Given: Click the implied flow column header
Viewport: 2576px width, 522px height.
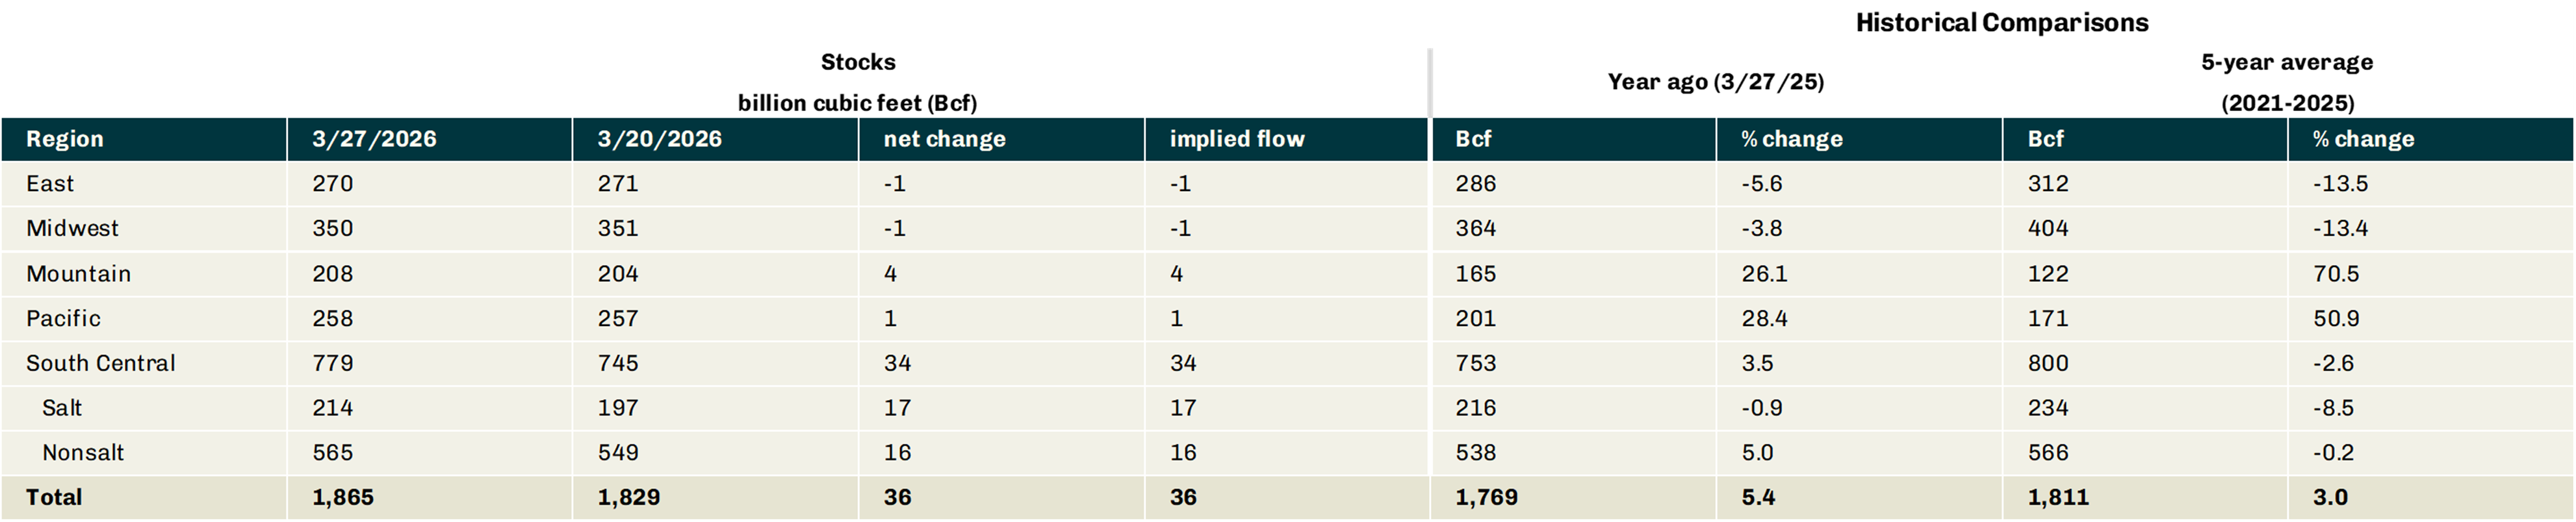Looking at the screenshot, I should 1237,139.
